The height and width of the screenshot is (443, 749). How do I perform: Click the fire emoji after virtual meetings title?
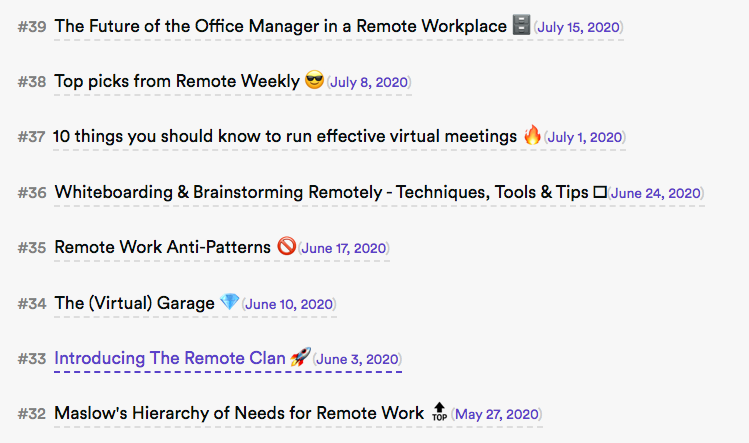tap(532, 136)
